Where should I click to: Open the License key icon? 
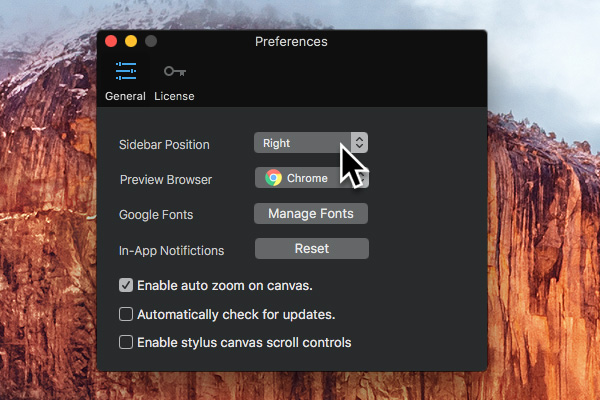pyautogui.click(x=175, y=71)
